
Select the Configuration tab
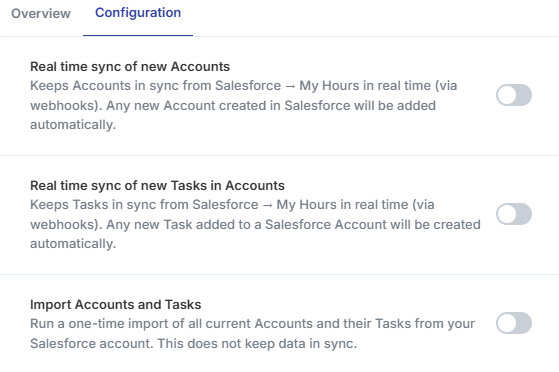pos(138,13)
